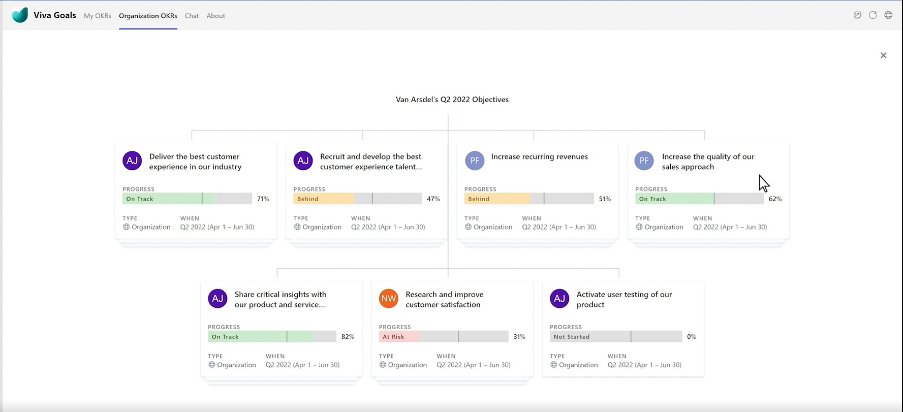Open Increase the quality of our sales approach

click(x=708, y=161)
